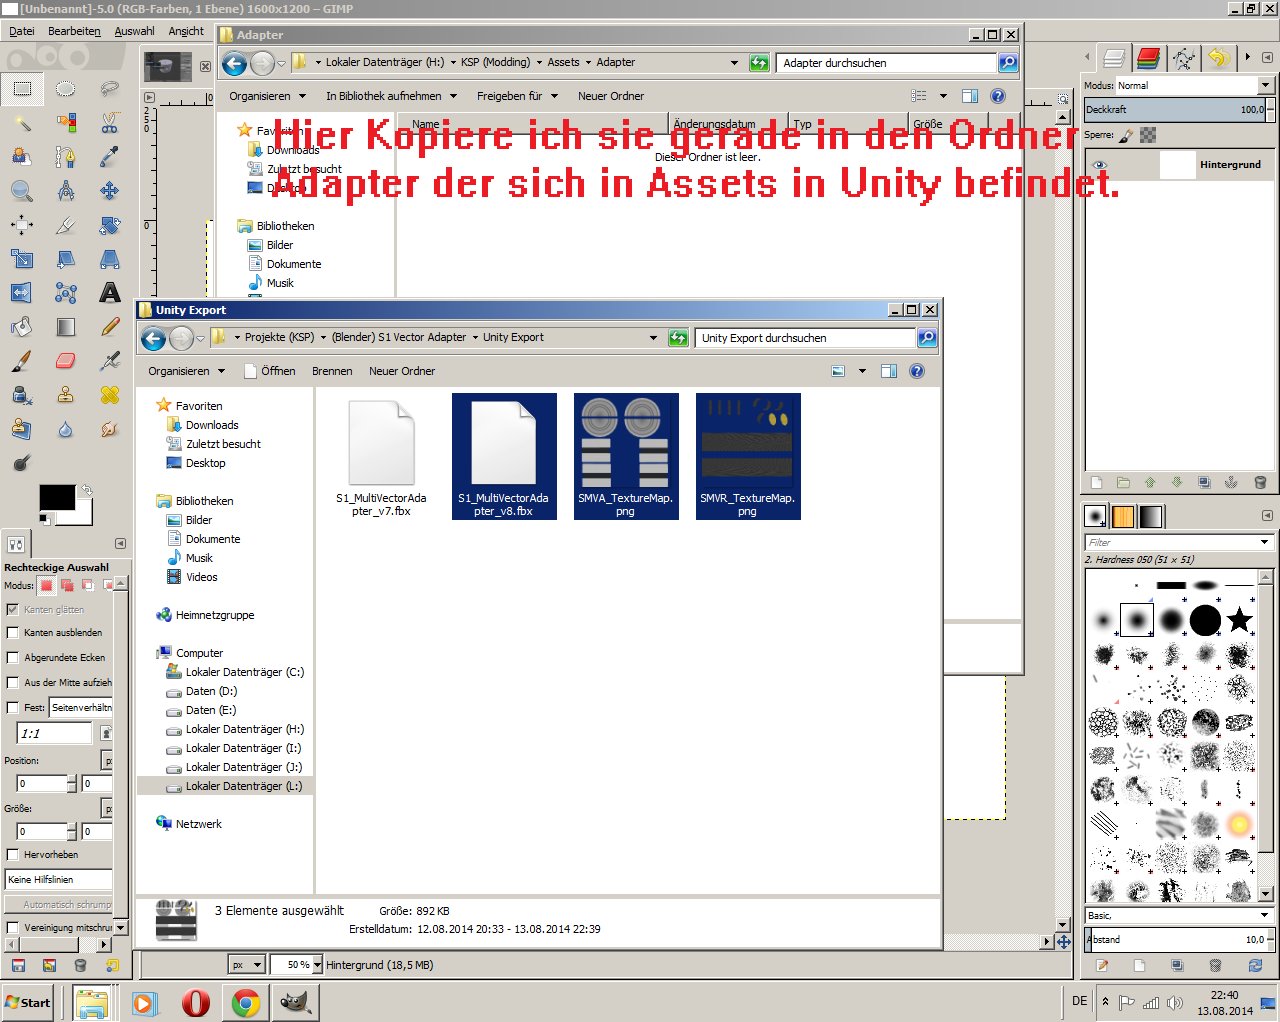Choose the Pencil tool

point(110,327)
